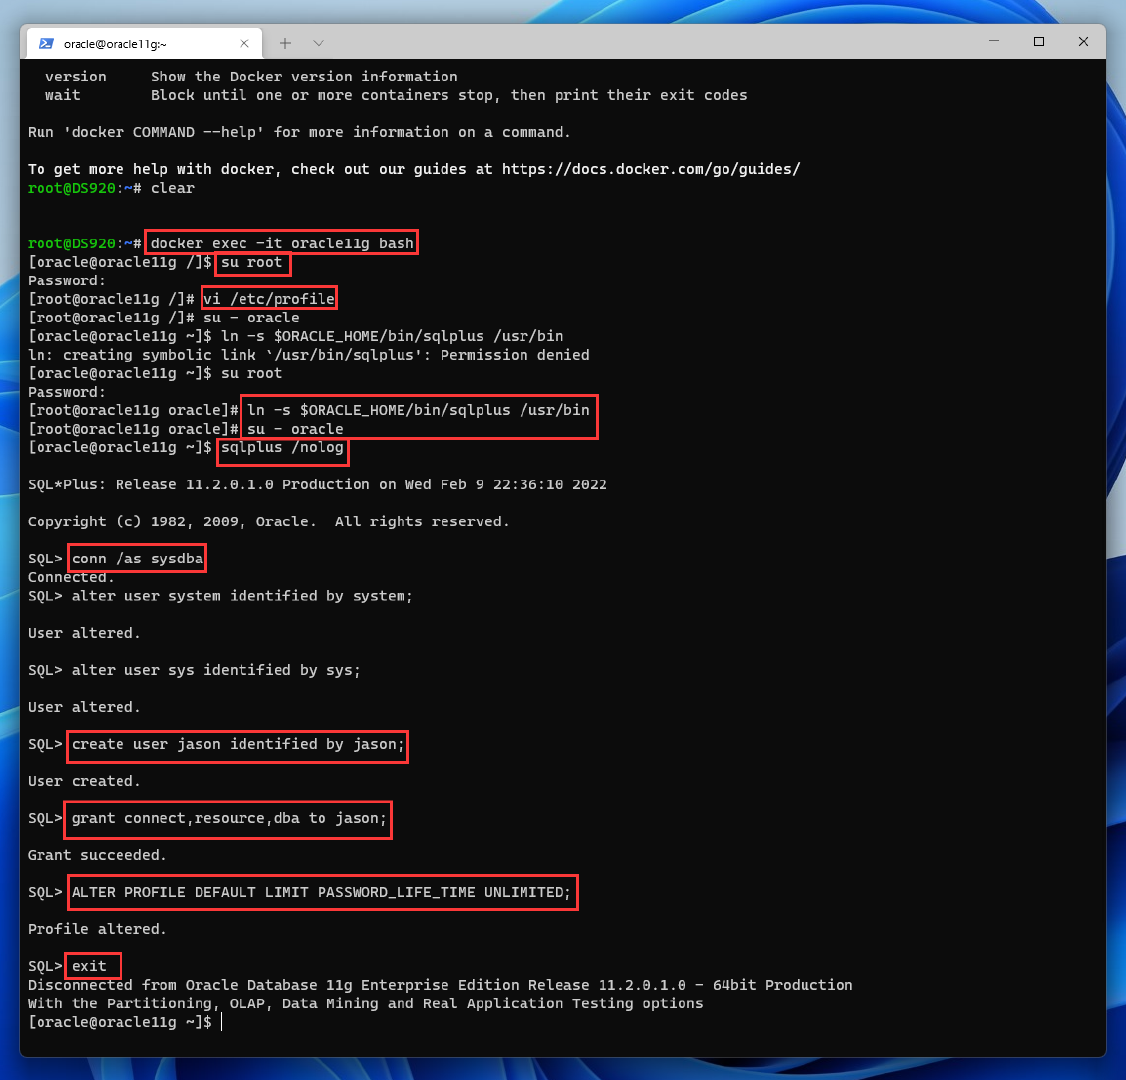Screen dimensions: 1126x1080
Task: Close the oracle@oracle11g terminal tab
Action: tap(244, 44)
